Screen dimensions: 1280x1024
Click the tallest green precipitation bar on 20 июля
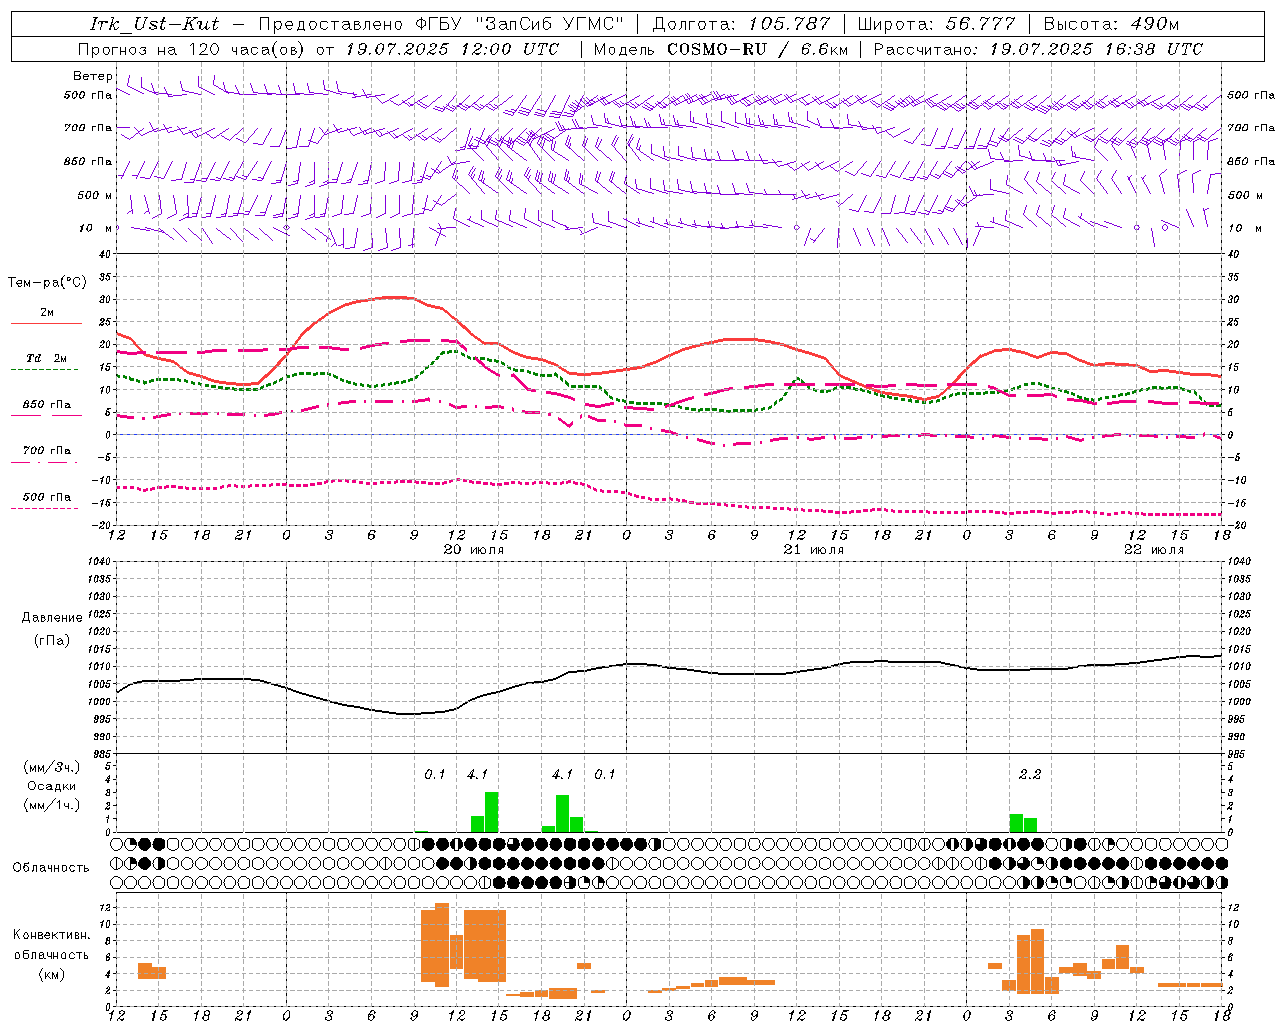(491, 812)
